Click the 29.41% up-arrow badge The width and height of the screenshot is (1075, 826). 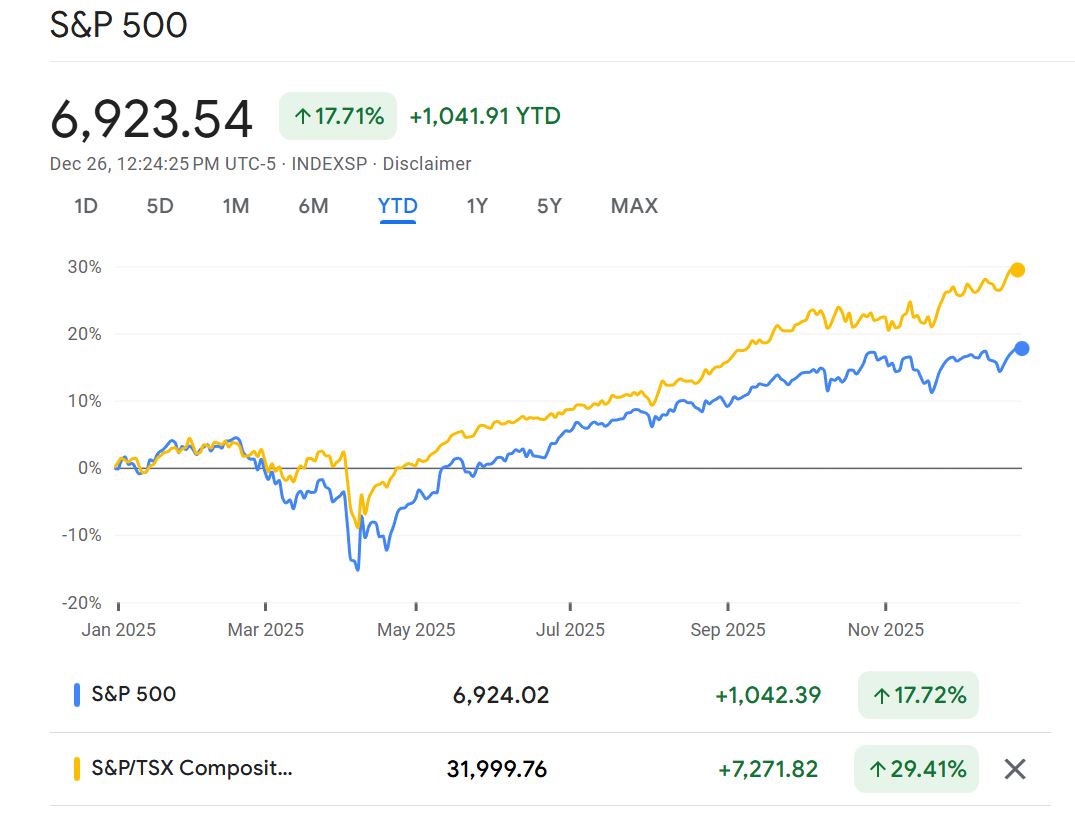click(916, 769)
